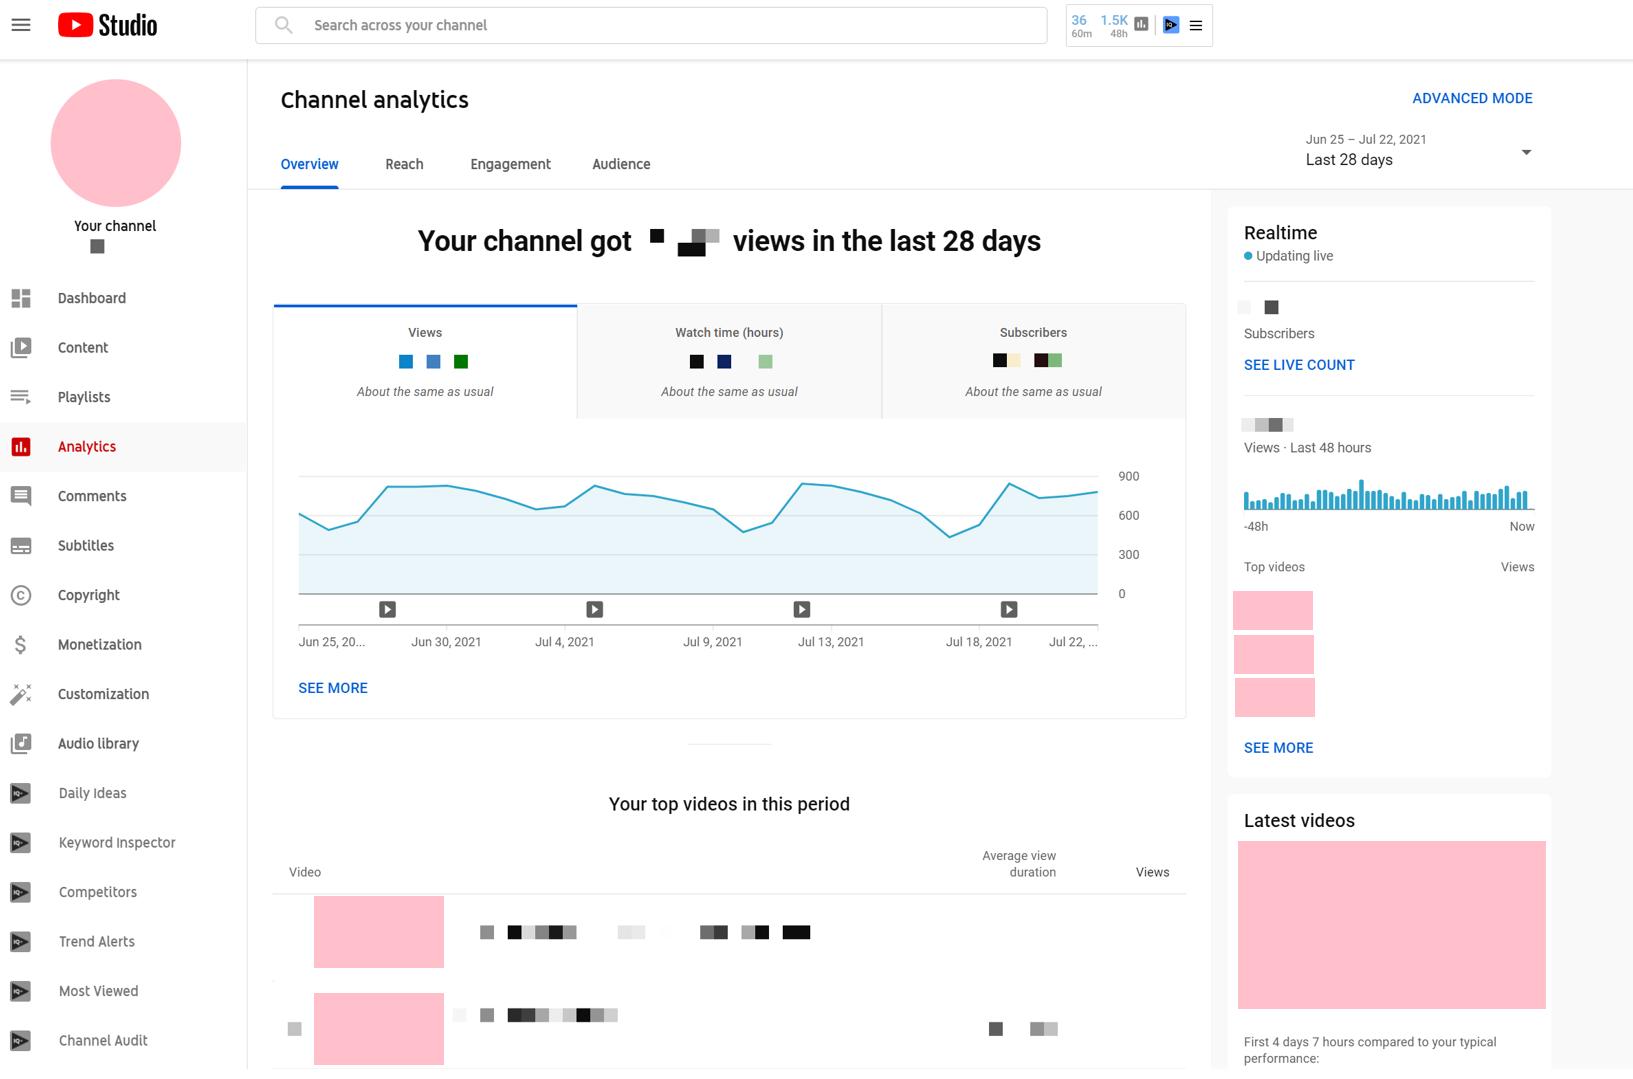The width and height of the screenshot is (1633, 1079).
Task: Click the YouTube Studio logo
Action: tap(106, 25)
